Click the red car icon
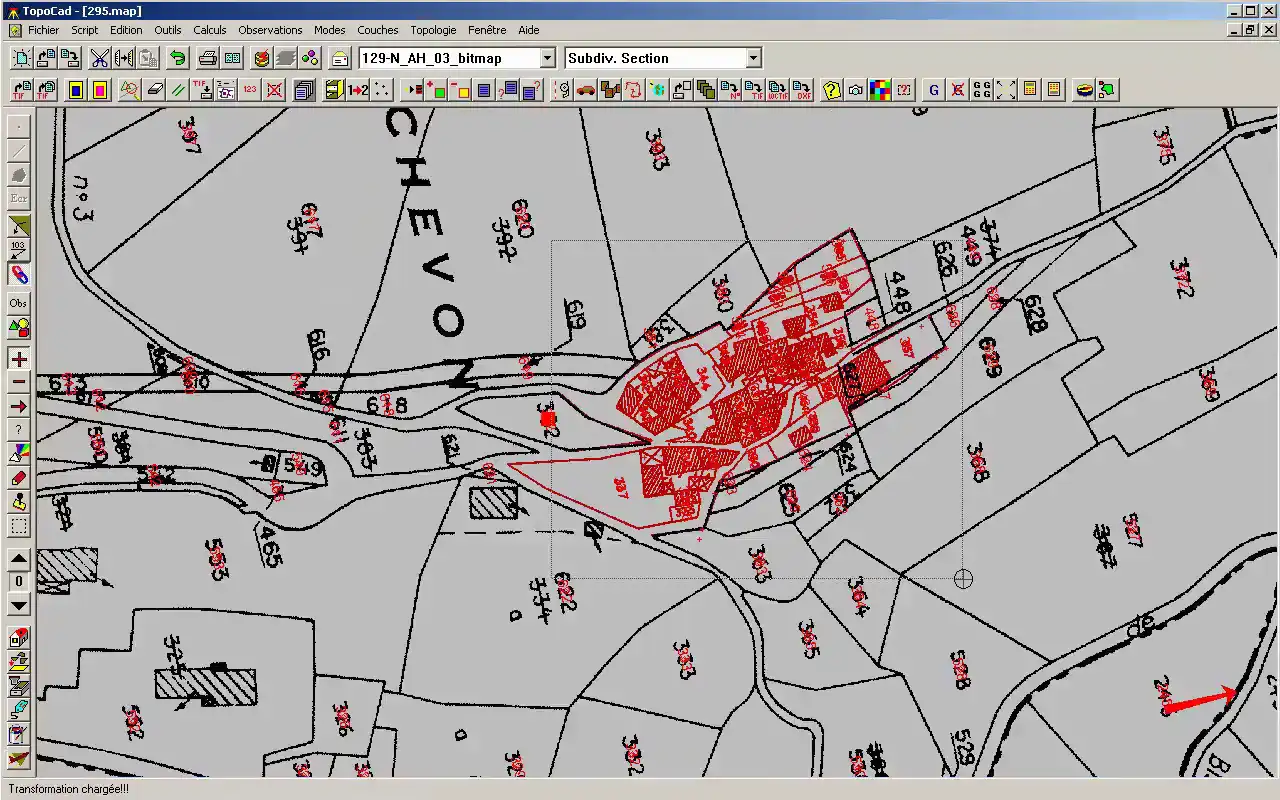Screen dimensions: 1280x800 586,90
